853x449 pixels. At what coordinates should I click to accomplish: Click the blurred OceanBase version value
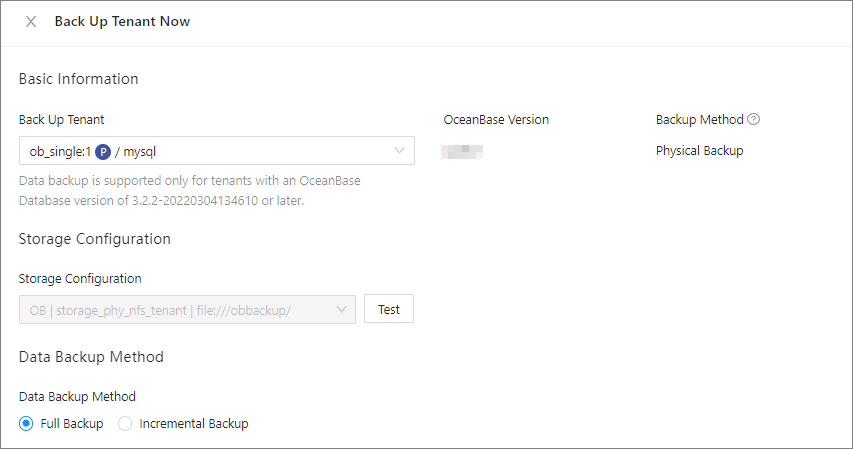pos(463,151)
